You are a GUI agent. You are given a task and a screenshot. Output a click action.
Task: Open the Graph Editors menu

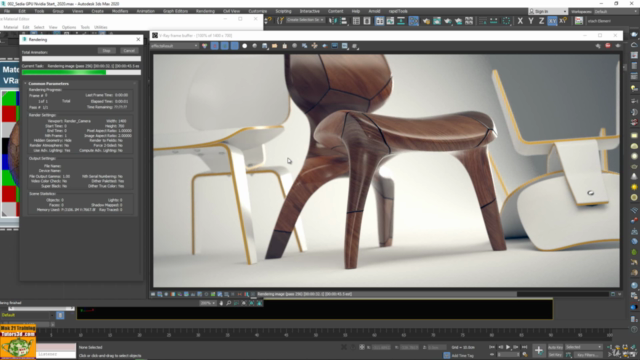coord(175,11)
